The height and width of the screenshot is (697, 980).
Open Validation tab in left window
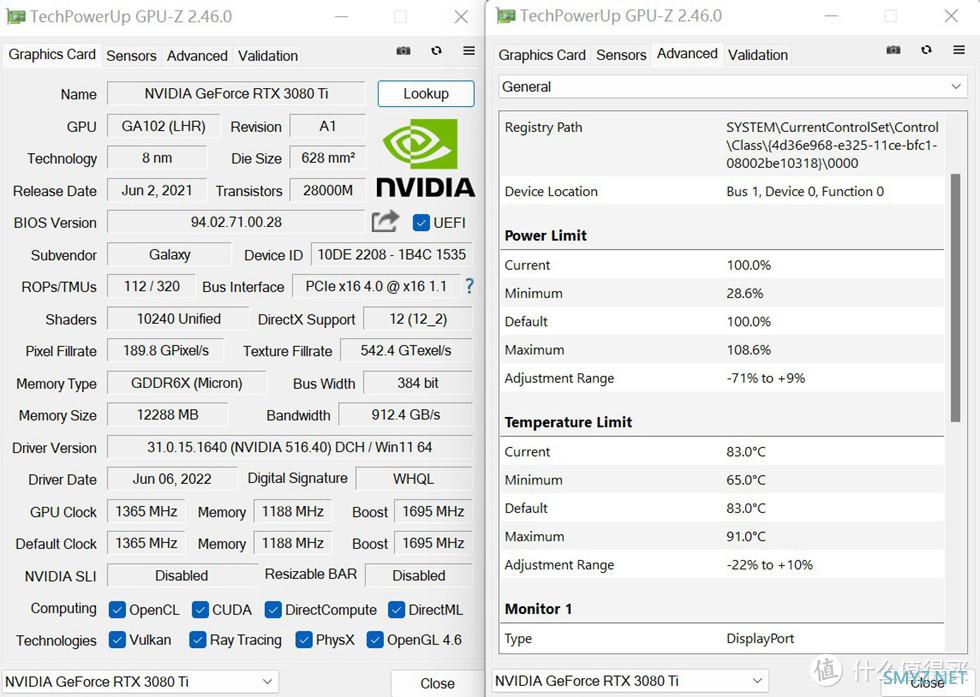268,56
